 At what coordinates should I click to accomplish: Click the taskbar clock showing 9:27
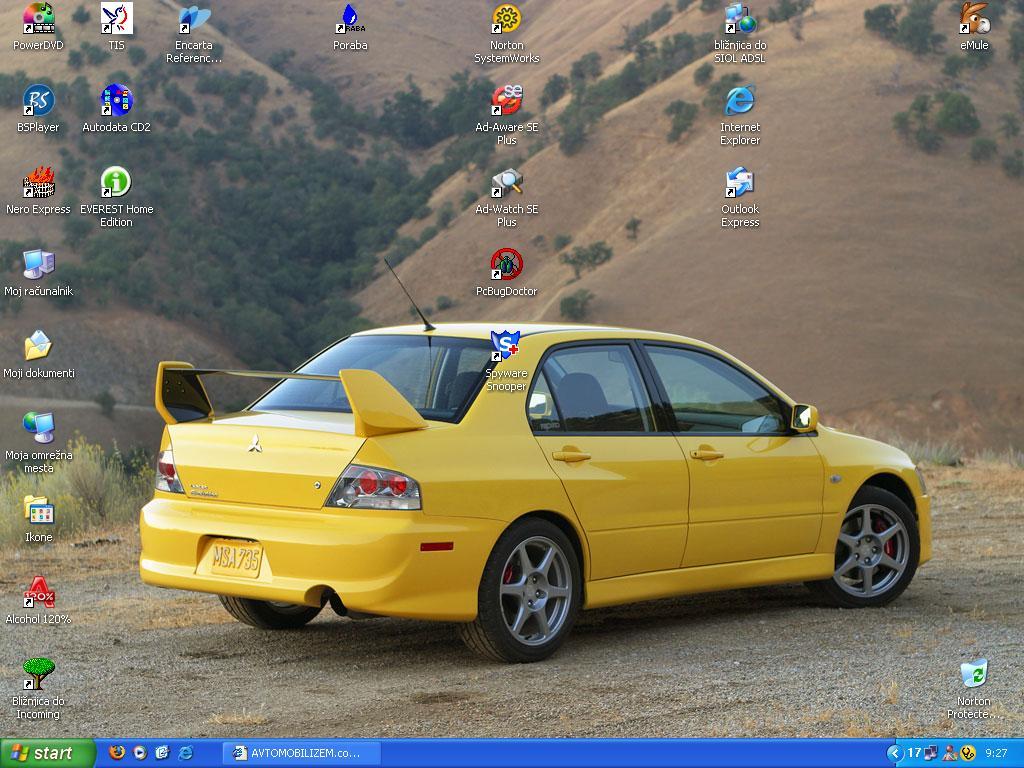pos(997,753)
